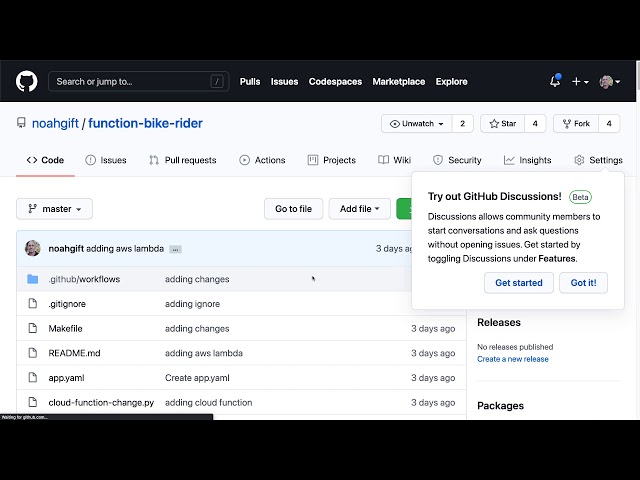Click the fork icon

click(567, 124)
